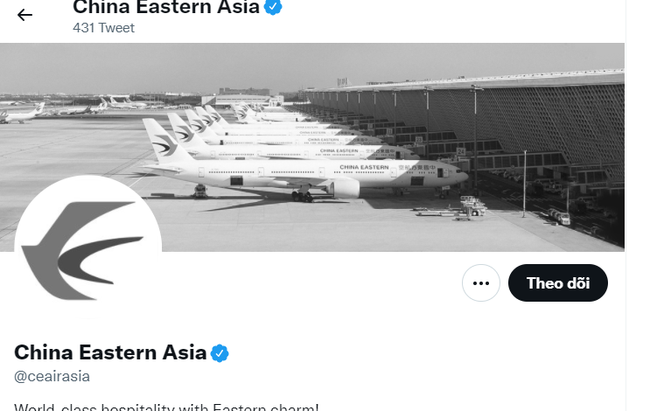Click the verified badge beside the profile name

pyautogui.click(x=220, y=352)
